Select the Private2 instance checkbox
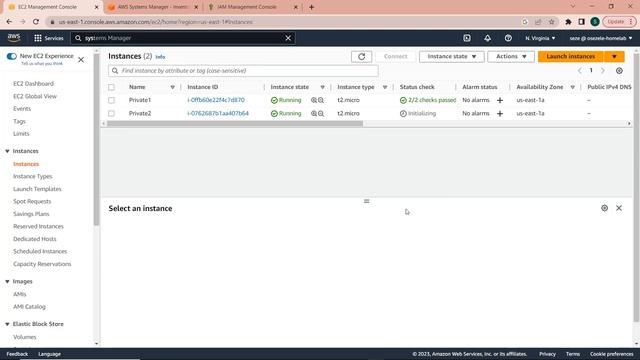 [x=111, y=113]
